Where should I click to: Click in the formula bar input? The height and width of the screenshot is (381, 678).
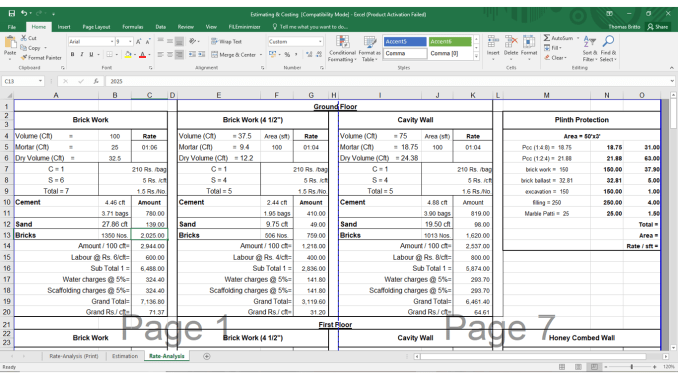[389, 81]
